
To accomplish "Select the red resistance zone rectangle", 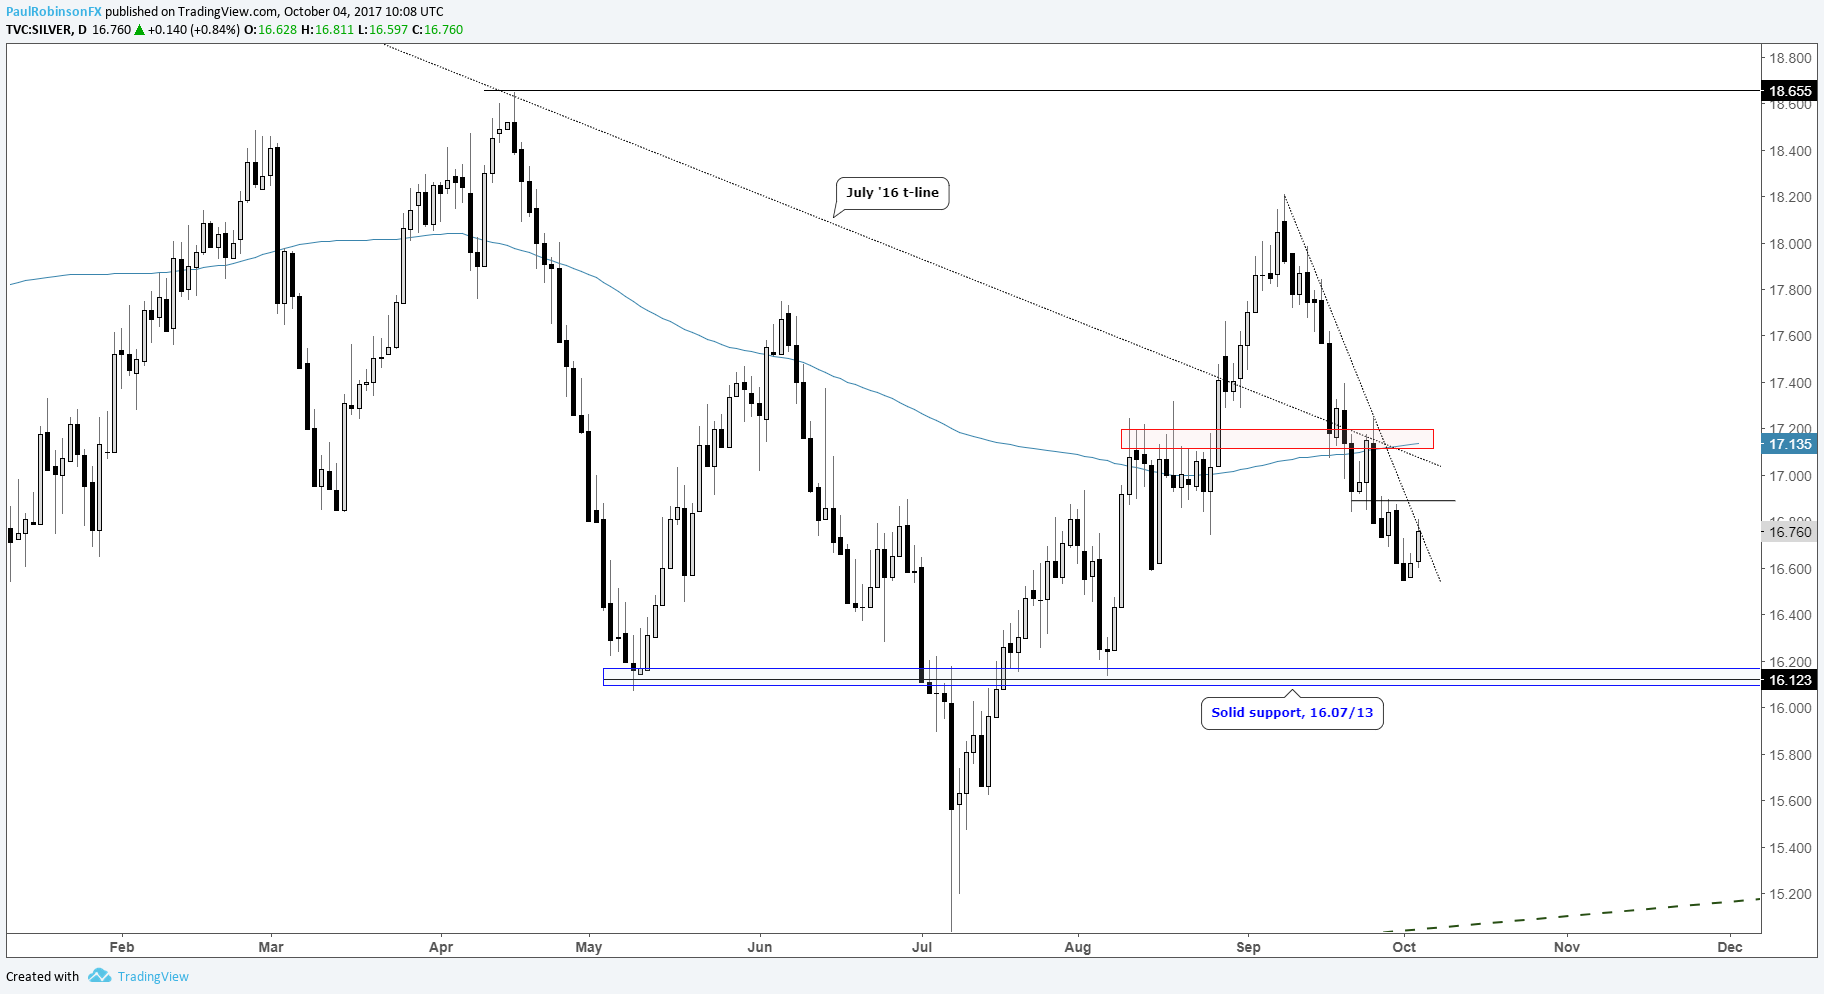I will click(1277, 439).
